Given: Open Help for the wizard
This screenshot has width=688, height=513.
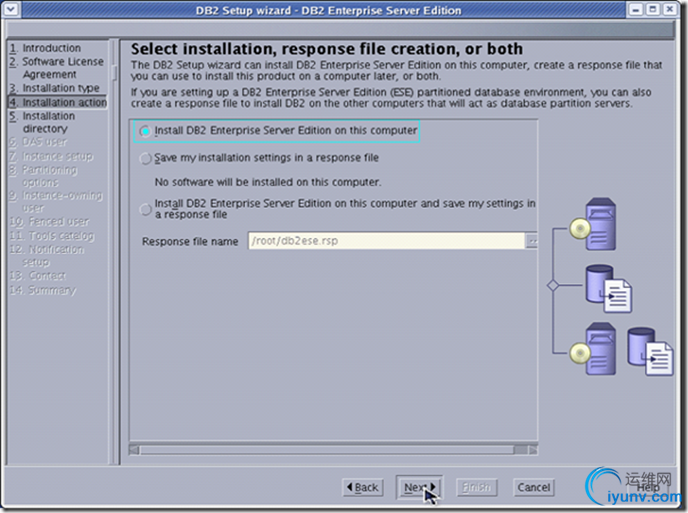Looking at the screenshot, I should coord(648,488).
